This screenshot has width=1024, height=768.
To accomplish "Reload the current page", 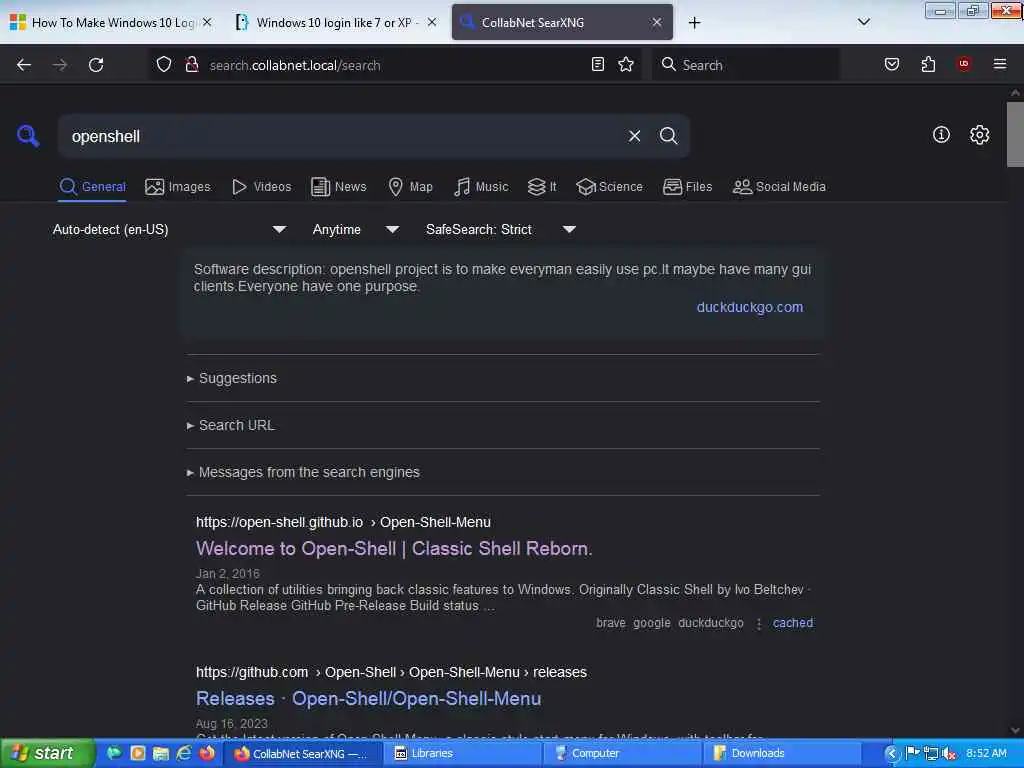I will [96, 65].
